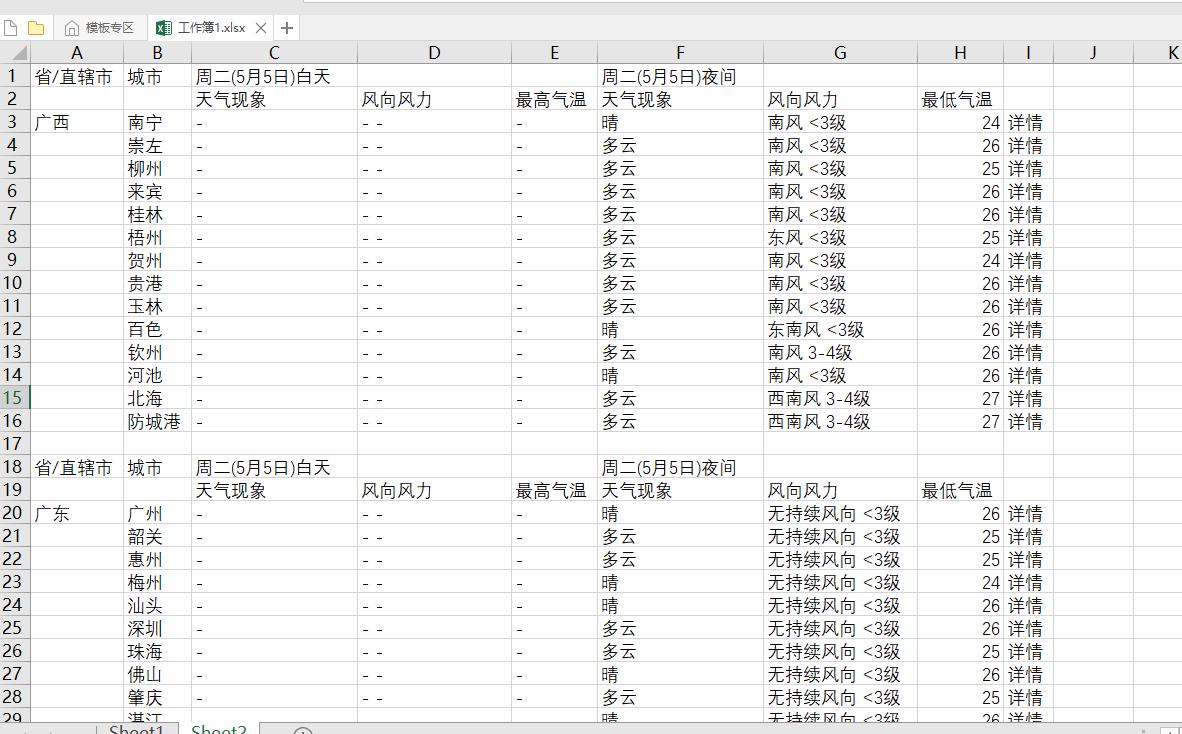The height and width of the screenshot is (734, 1182).
Task: Switch to the Sheet1 tab
Action: click(x=135, y=729)
